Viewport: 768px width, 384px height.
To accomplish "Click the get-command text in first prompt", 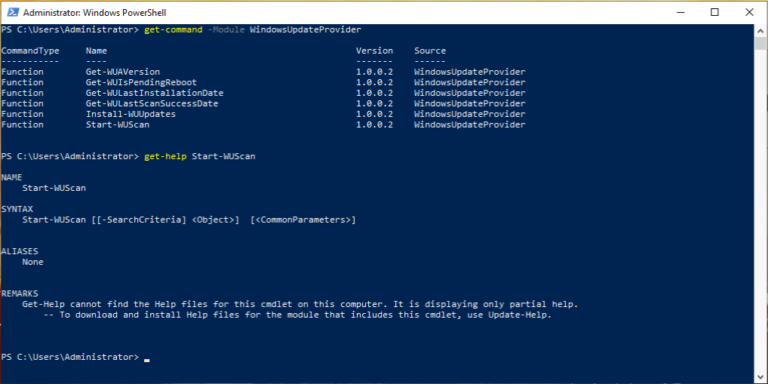I will 173,30.
